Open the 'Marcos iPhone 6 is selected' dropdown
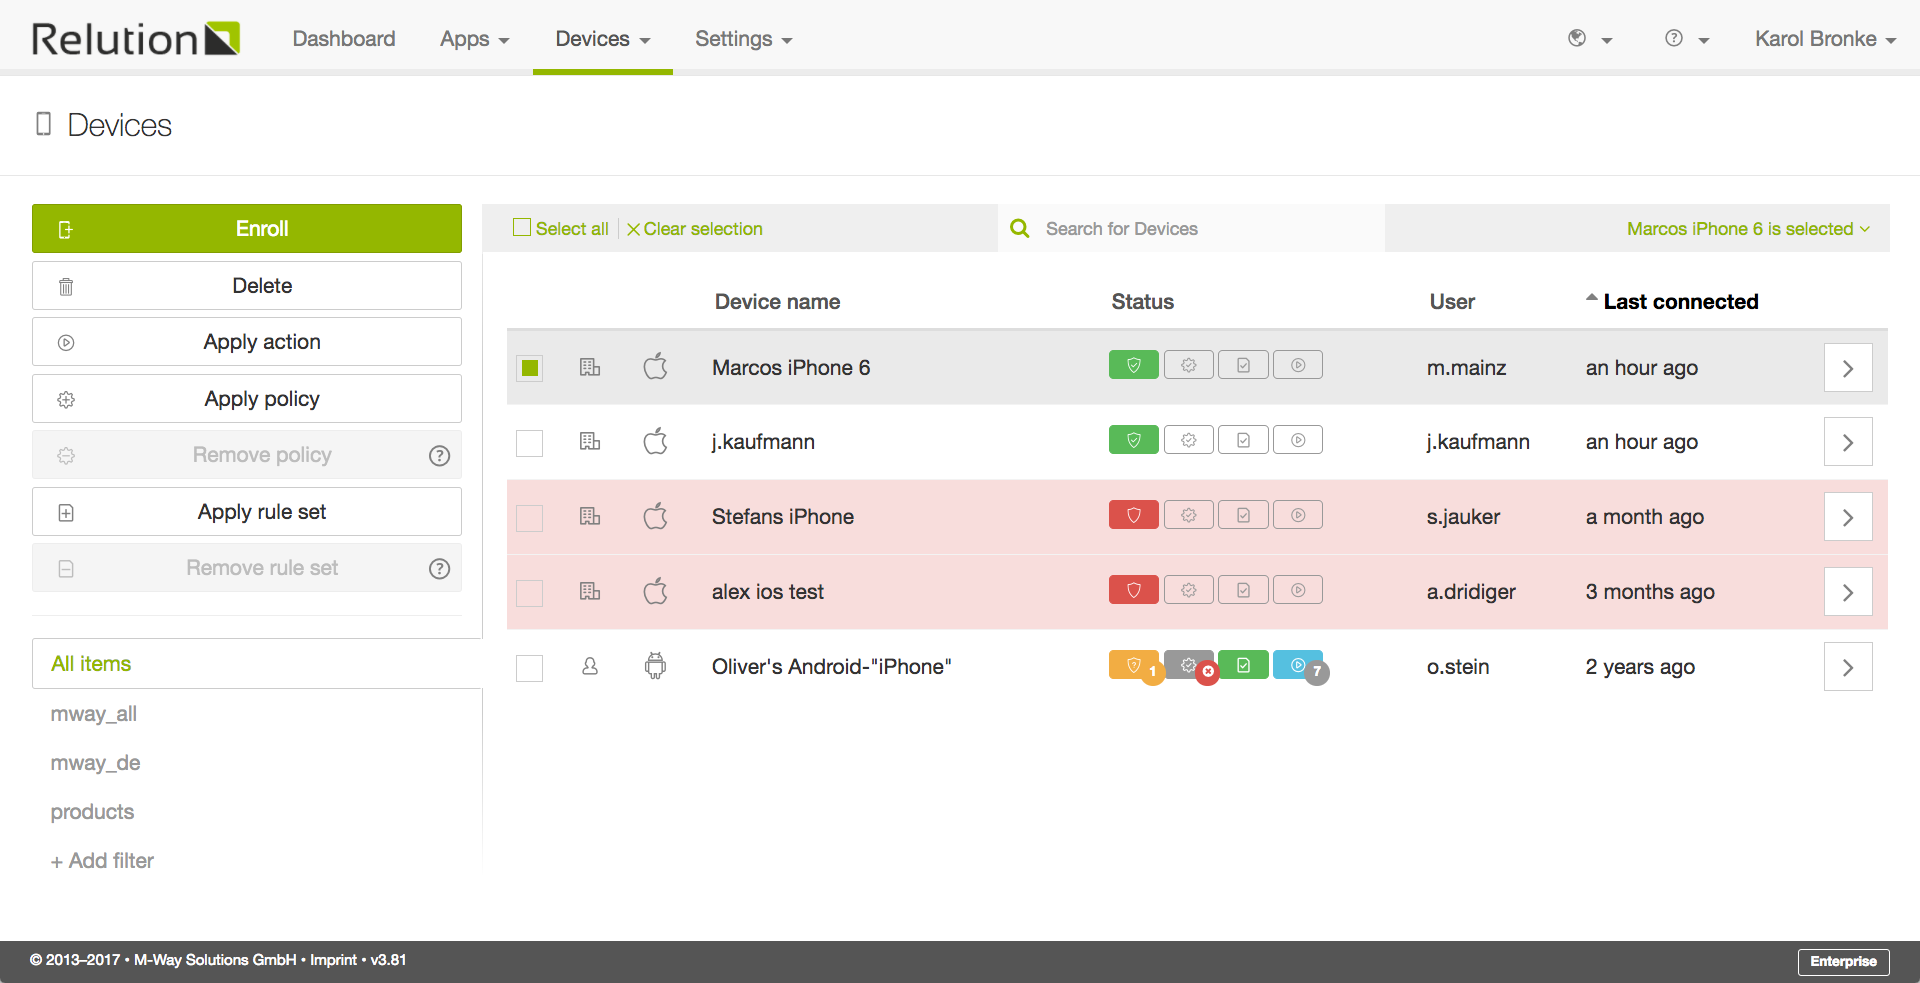This screenshot has width=1920, height=983. coord(1746,228)
